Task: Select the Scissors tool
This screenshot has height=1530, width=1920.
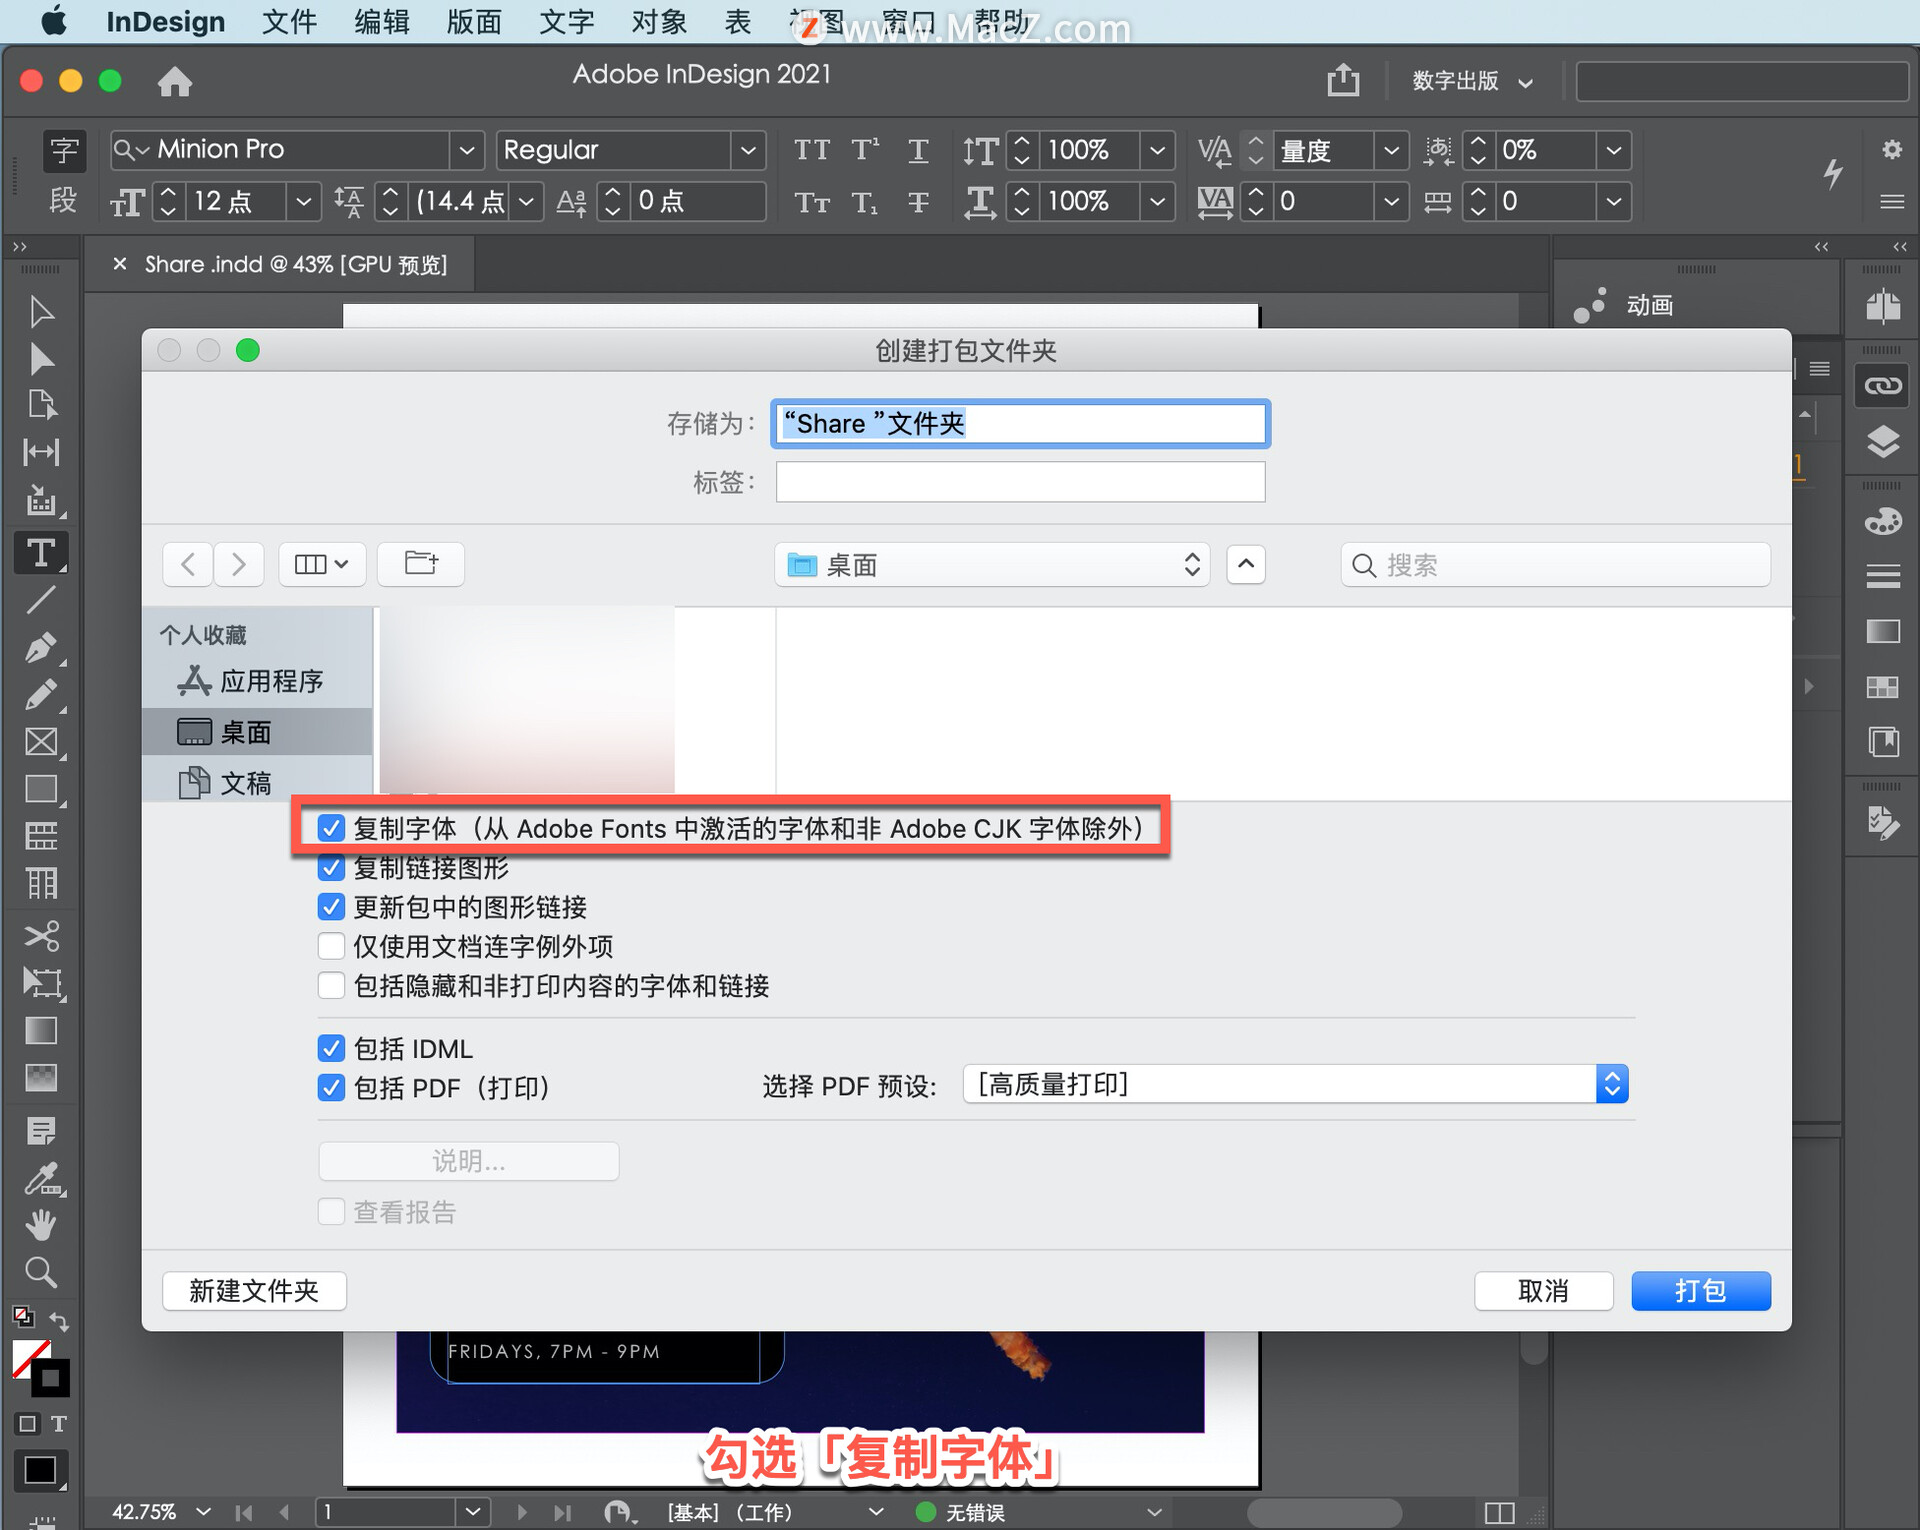Action: (41, 936)
